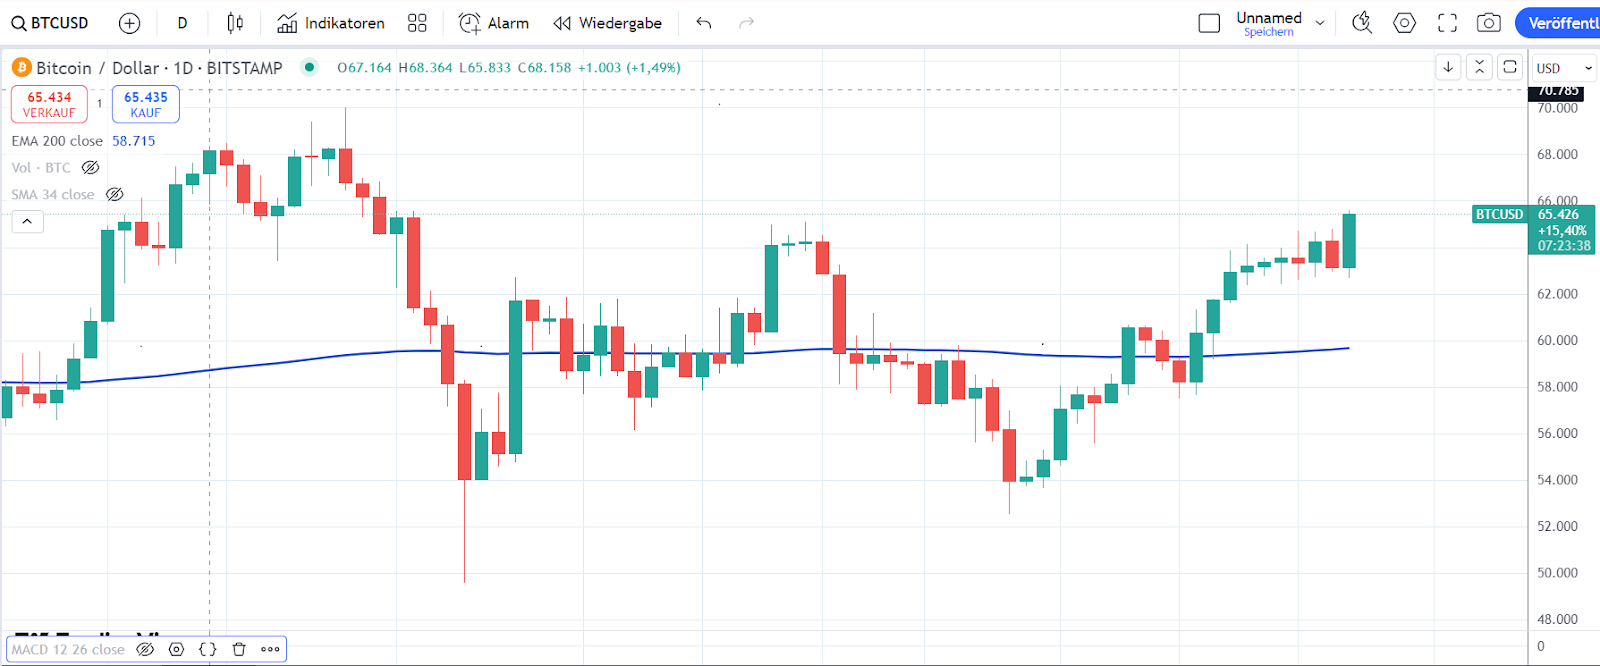Remove the MACD indicator with the trash icon
The width and height of the screenshot is (1600, 666).
(x=239, y=649)
